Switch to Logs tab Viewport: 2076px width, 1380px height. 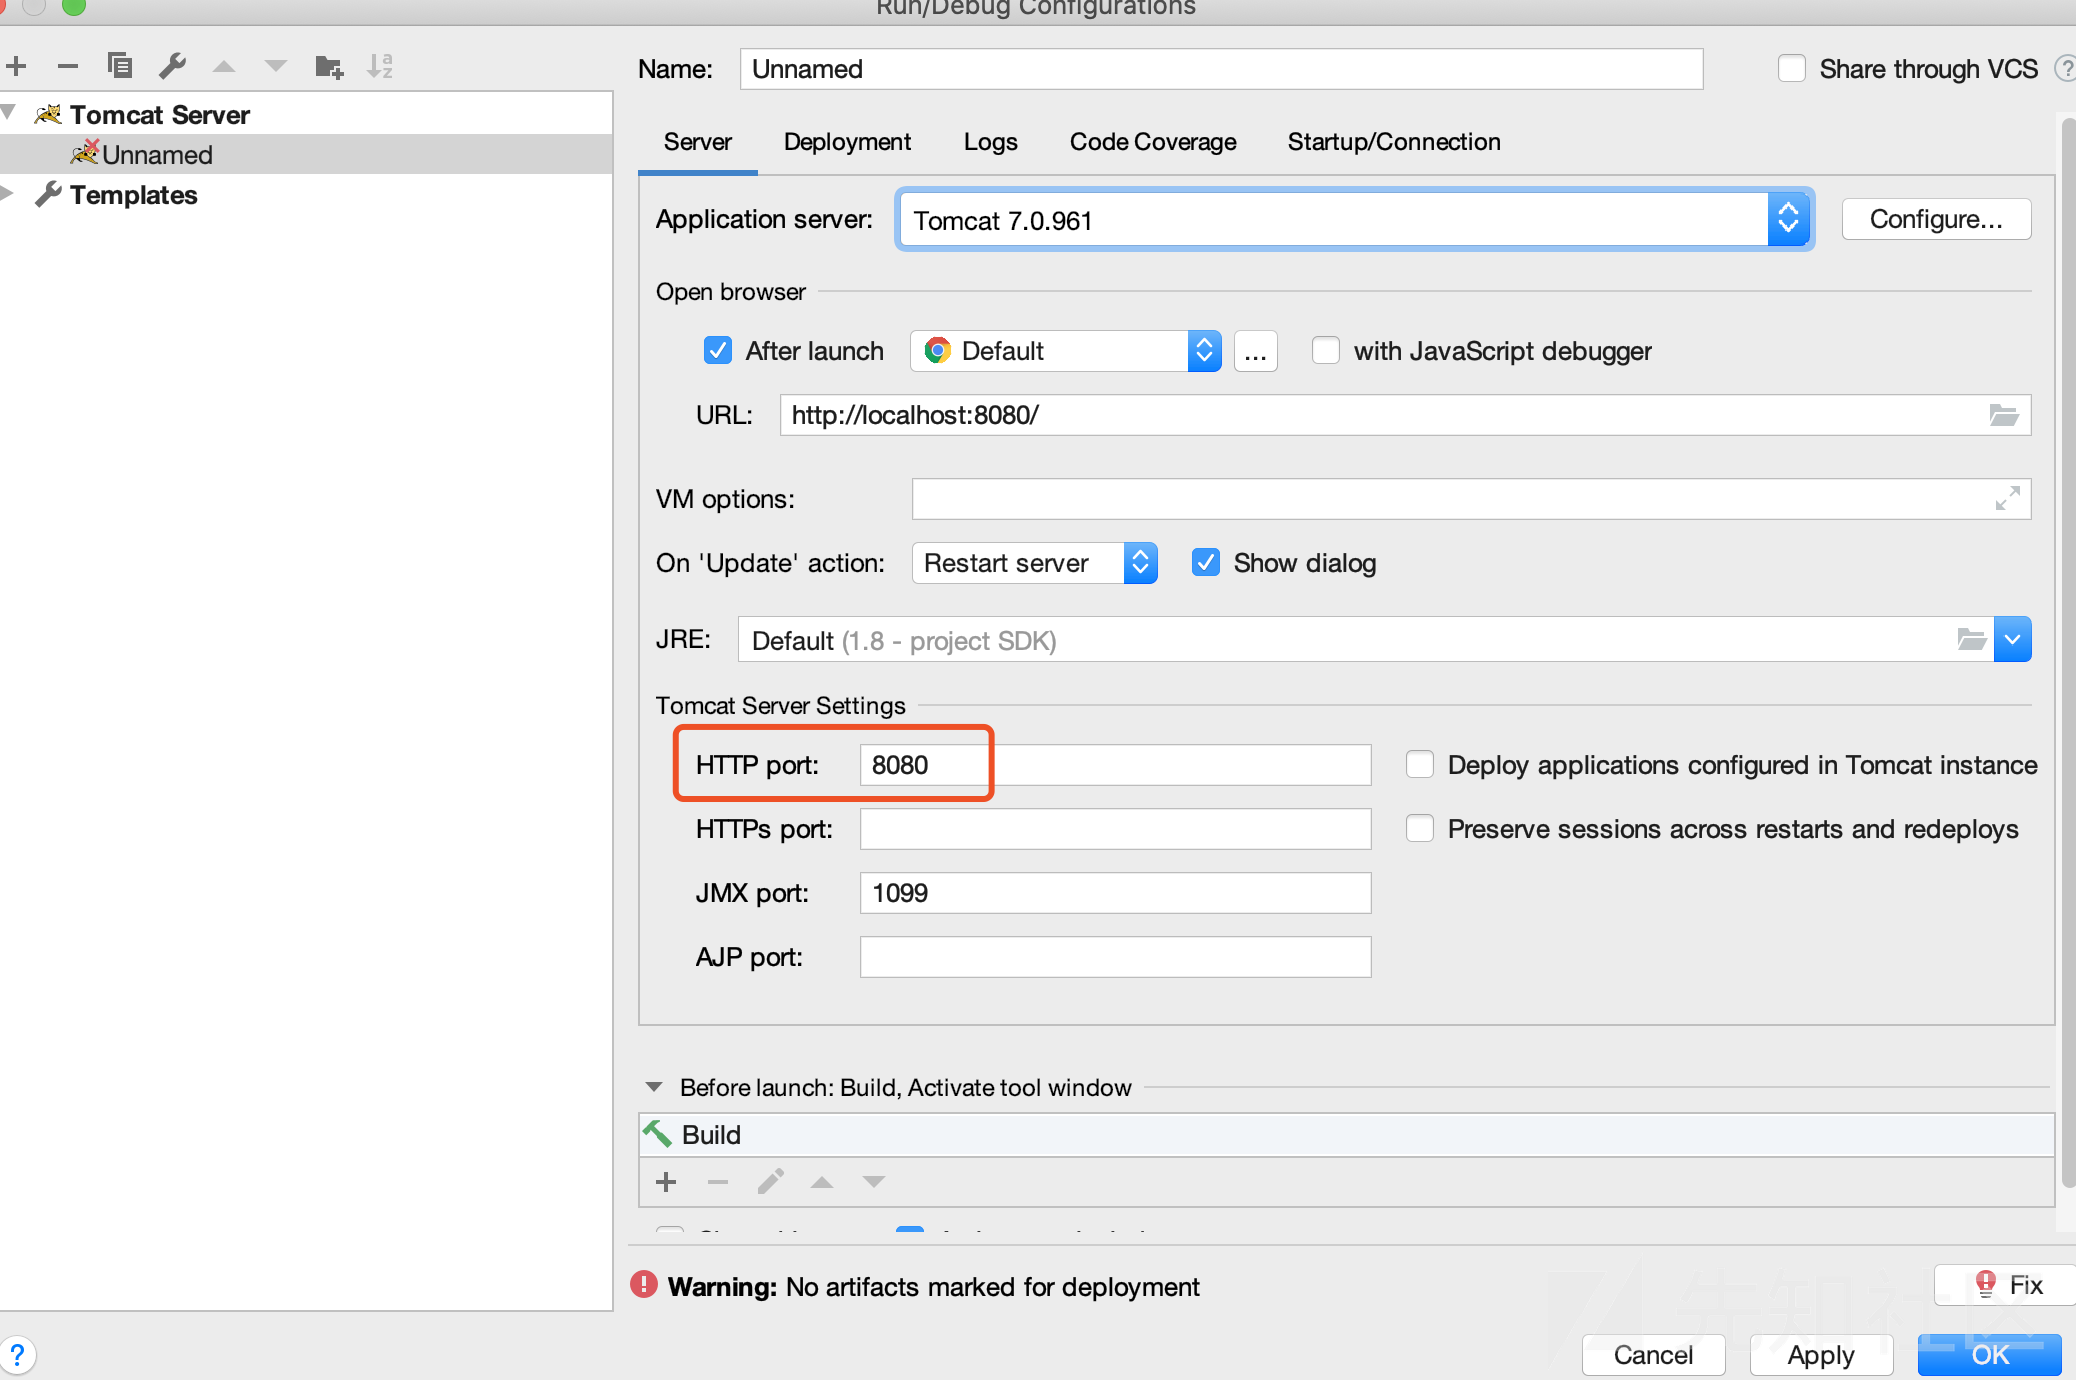[x=991, y=142]
